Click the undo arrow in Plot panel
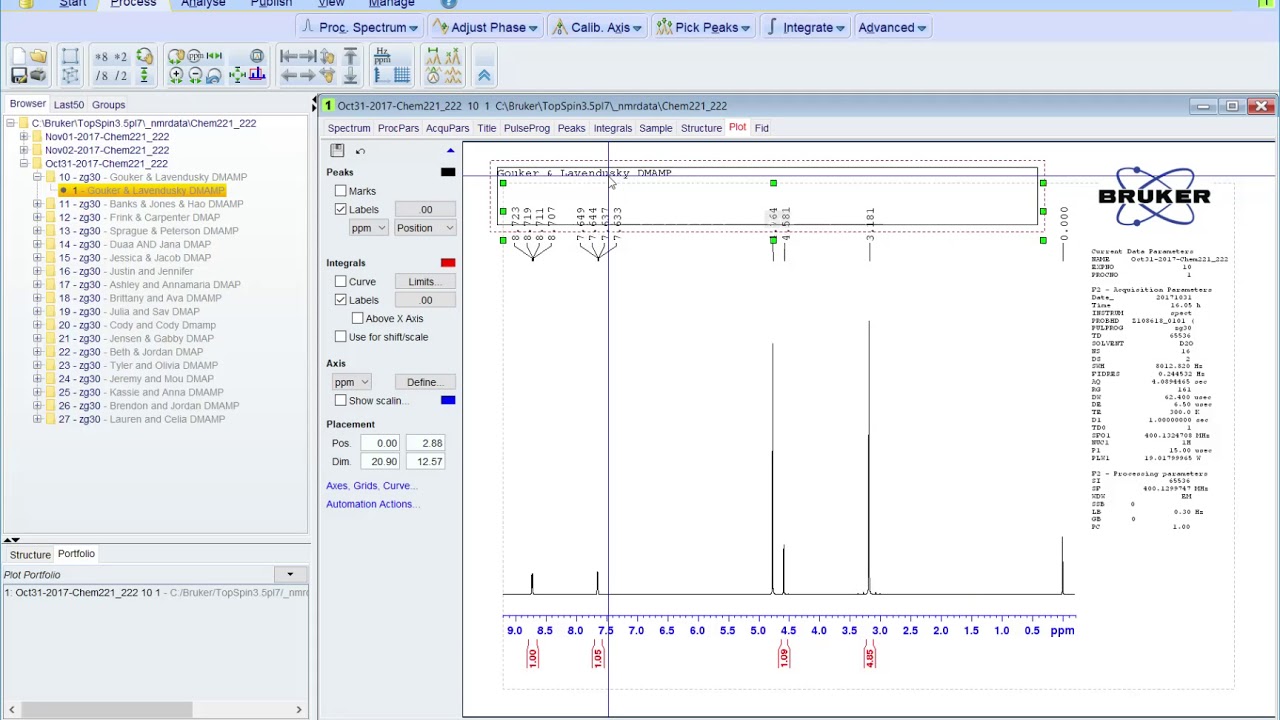1280x720 pixels. click(360, 151)
